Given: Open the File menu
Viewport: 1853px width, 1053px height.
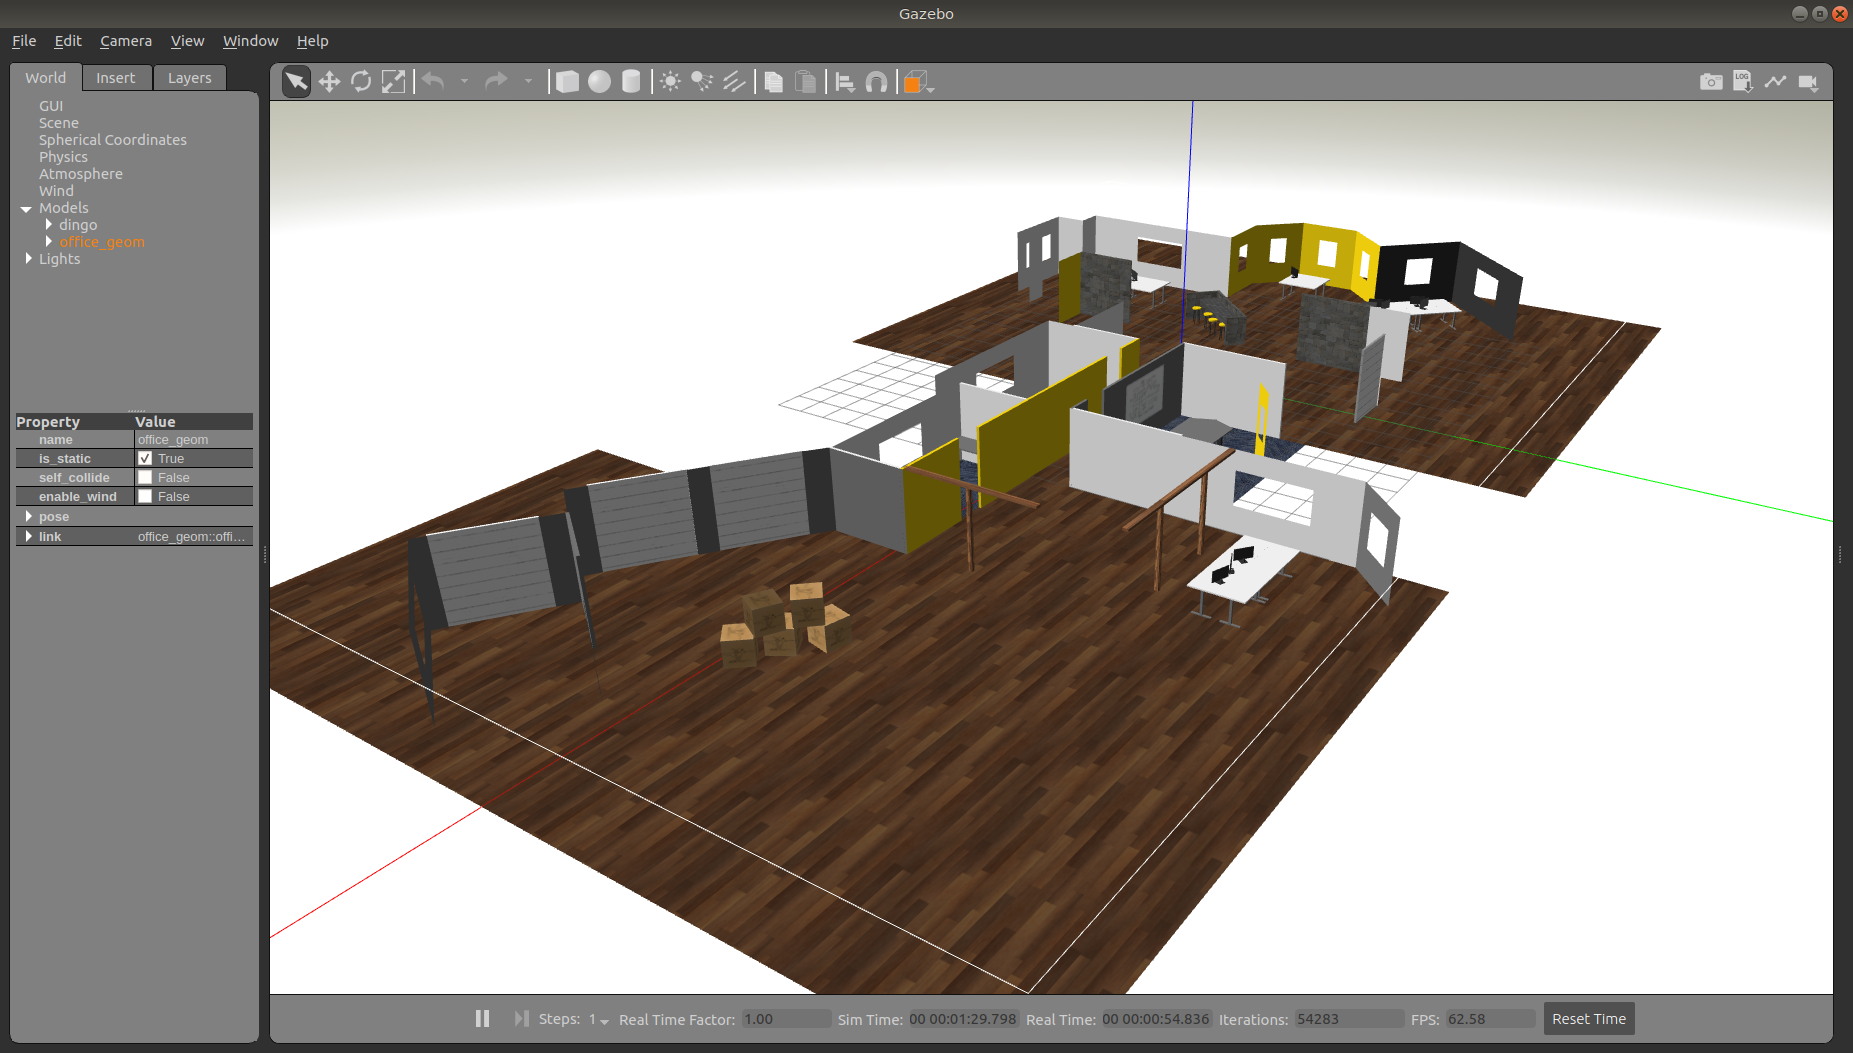Looking at the screenshot, I should click(24, 41).
